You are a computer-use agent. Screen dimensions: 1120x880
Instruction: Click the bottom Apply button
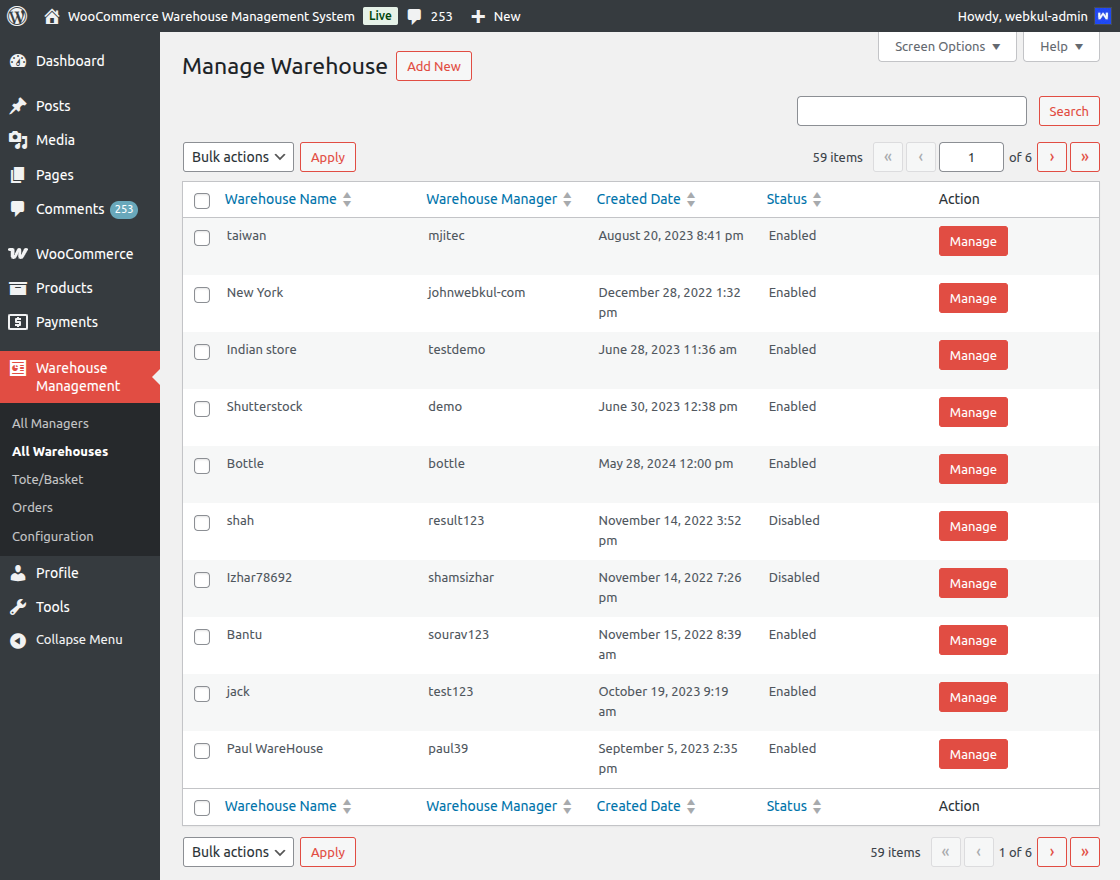point(328,852)
